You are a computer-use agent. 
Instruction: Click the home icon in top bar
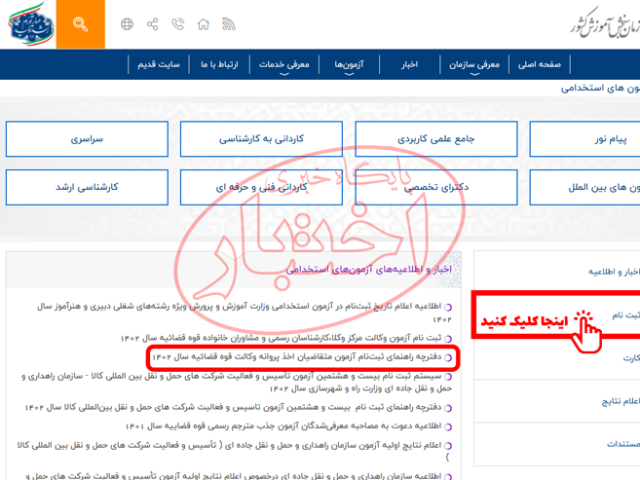pos(205,24)
